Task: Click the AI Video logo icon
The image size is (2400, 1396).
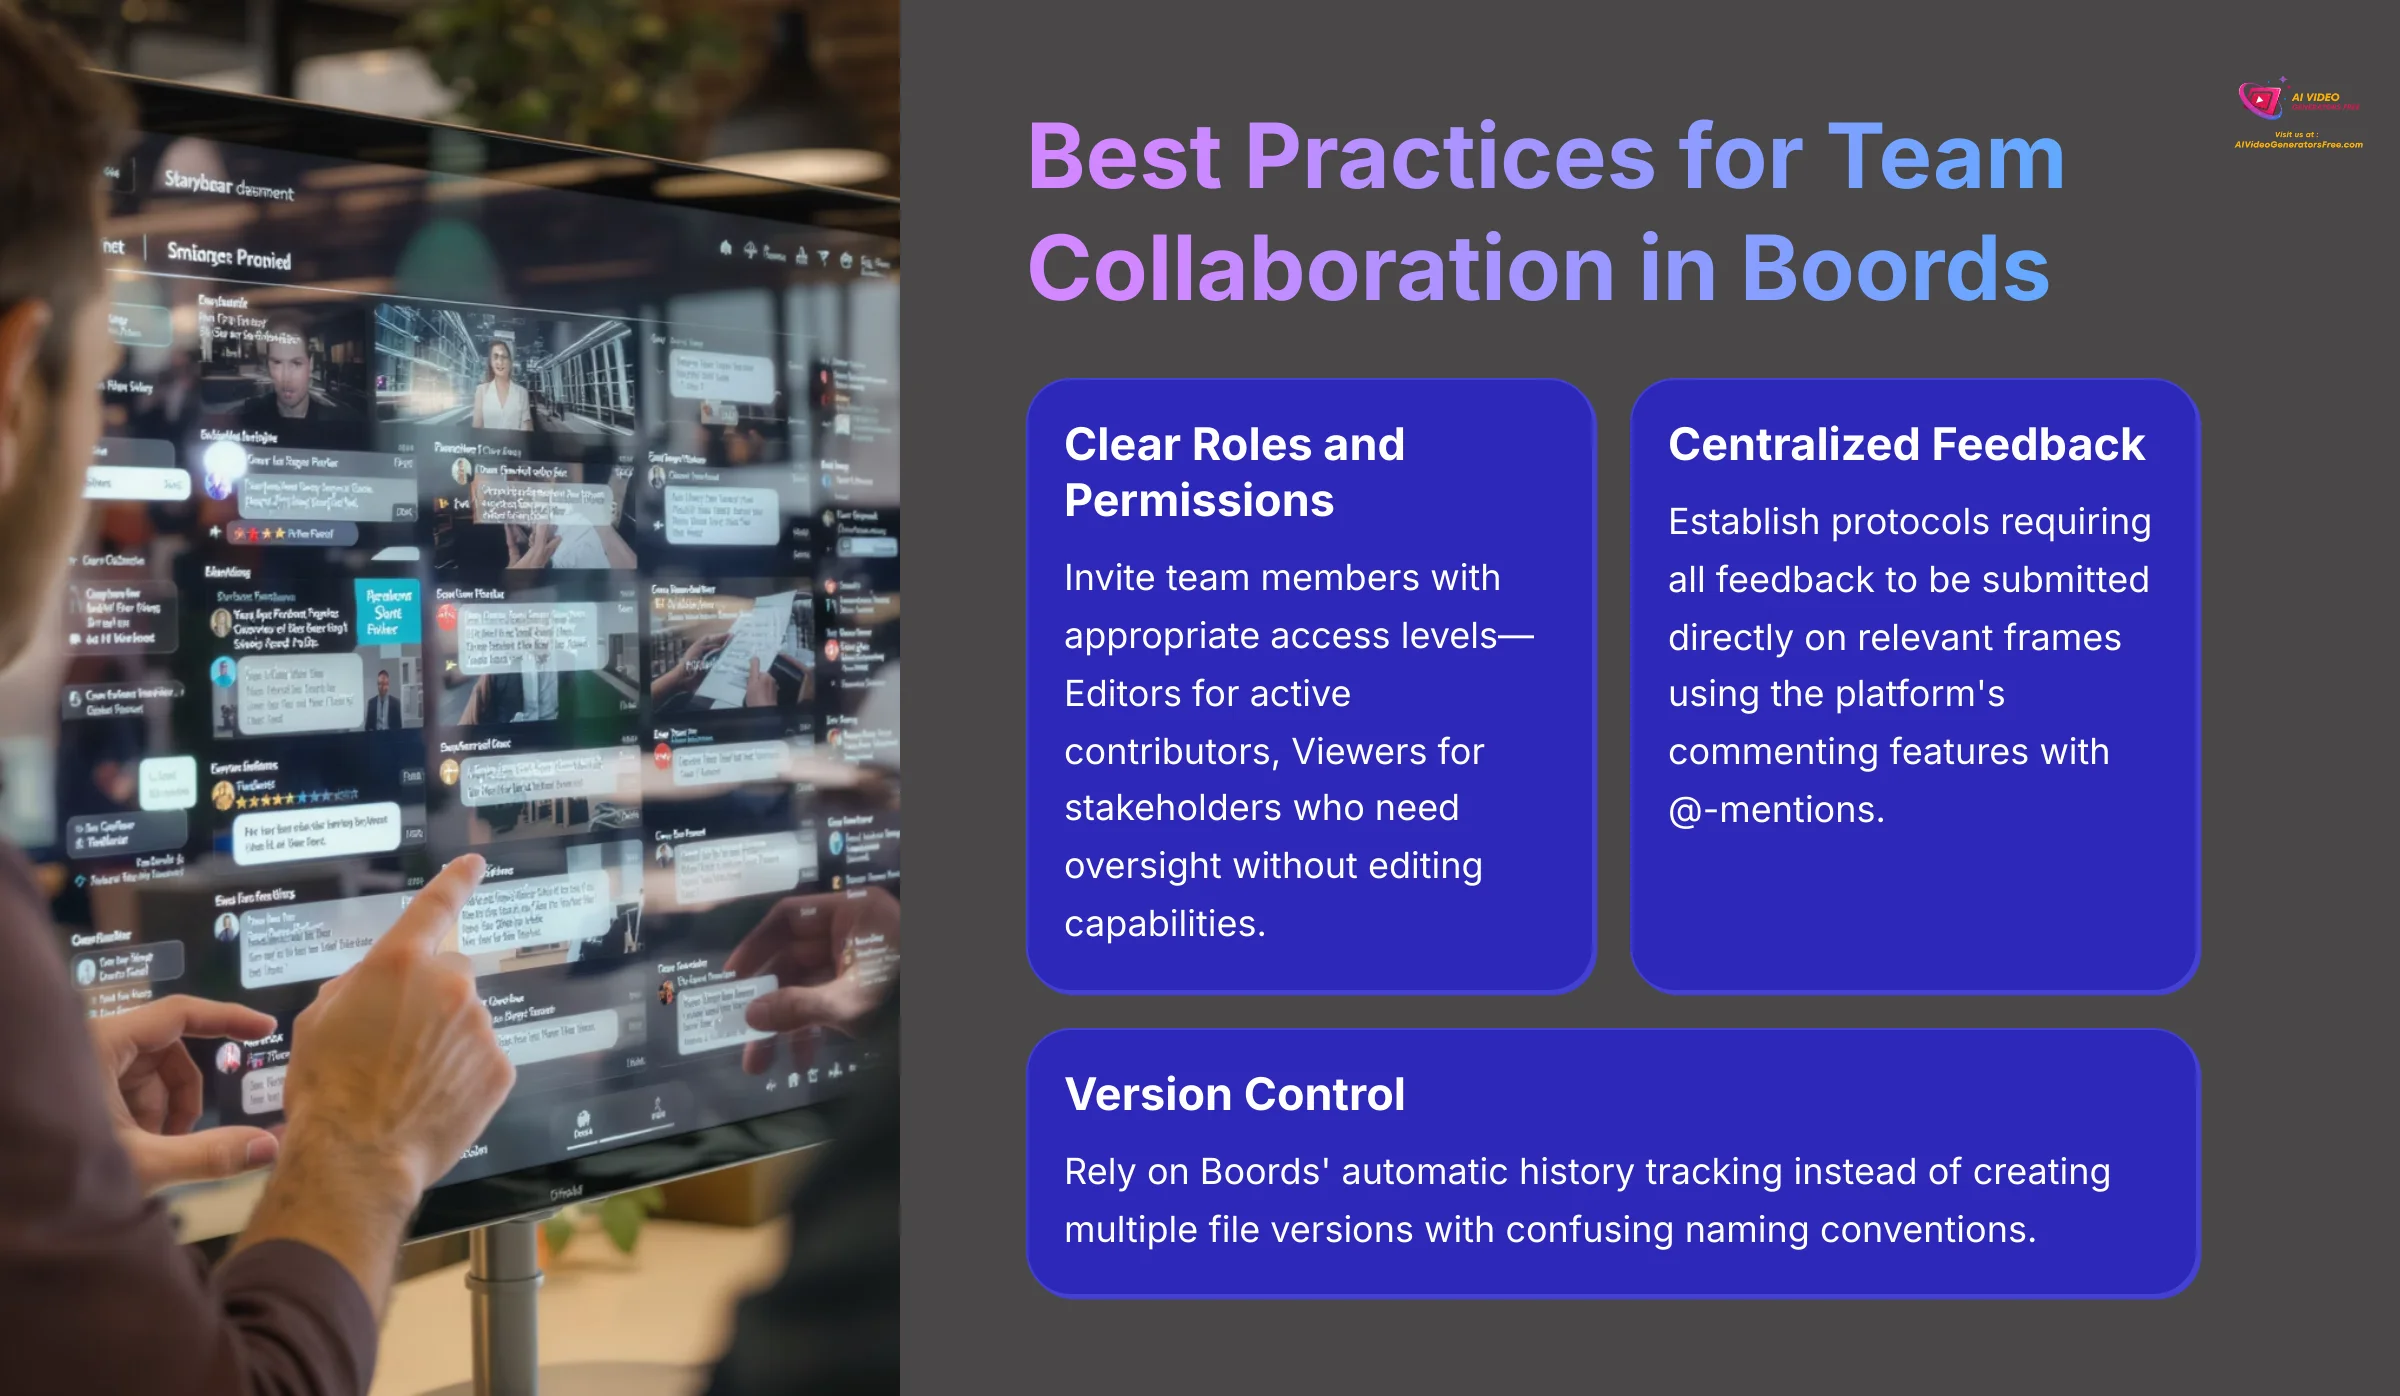Action: click(2262, 98)
